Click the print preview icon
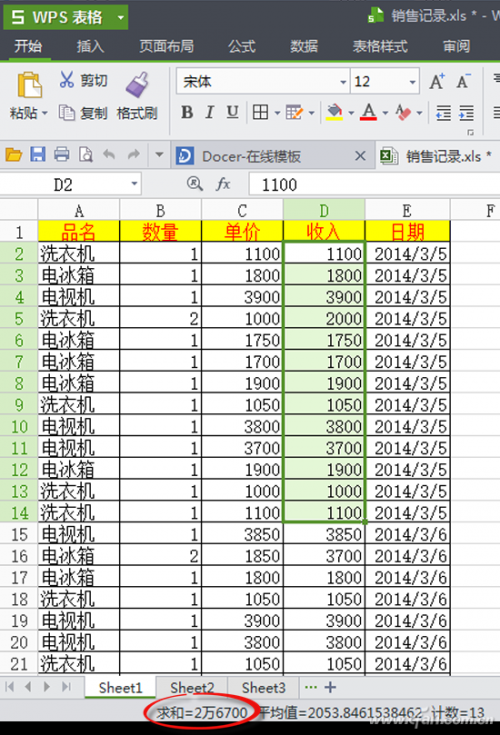500x735 pixels. [86, 154]
